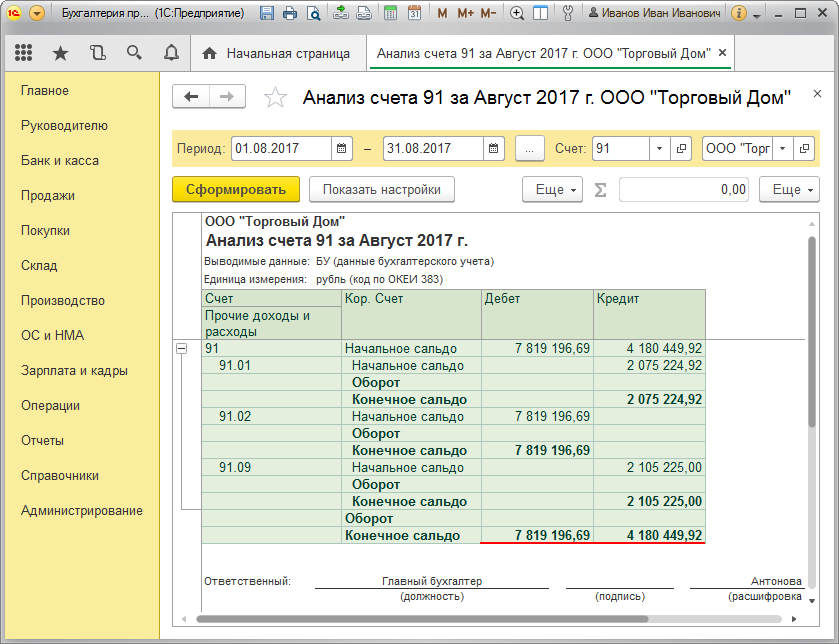Go back with the left arrow button
The height and width of the screenshot is (644, 839).
coord(190,97)
